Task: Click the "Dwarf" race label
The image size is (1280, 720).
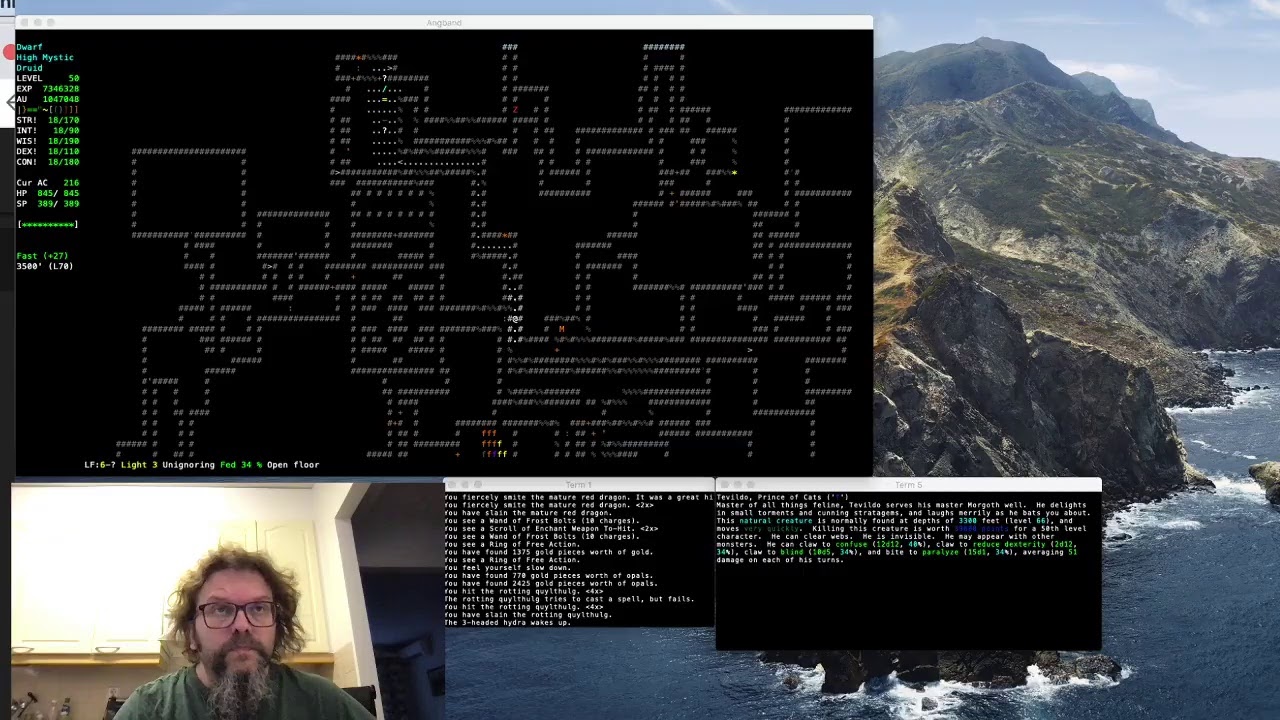Action: tap(29, 47)
